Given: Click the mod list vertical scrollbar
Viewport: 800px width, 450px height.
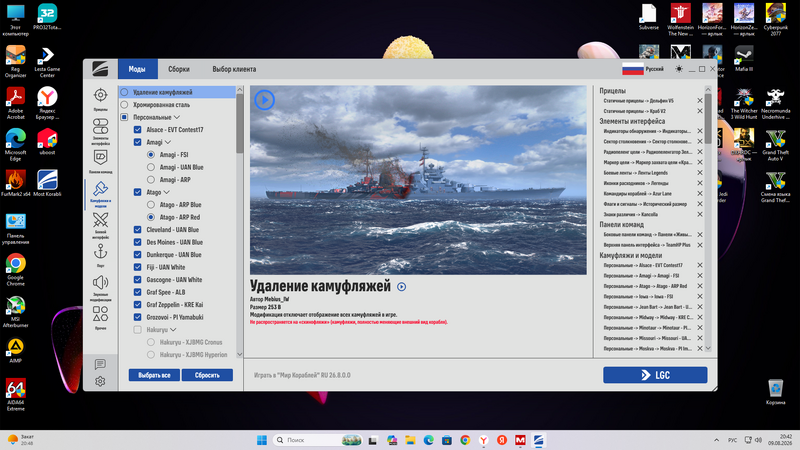Looking at the screenshot, I should click(x=239, y=122).
